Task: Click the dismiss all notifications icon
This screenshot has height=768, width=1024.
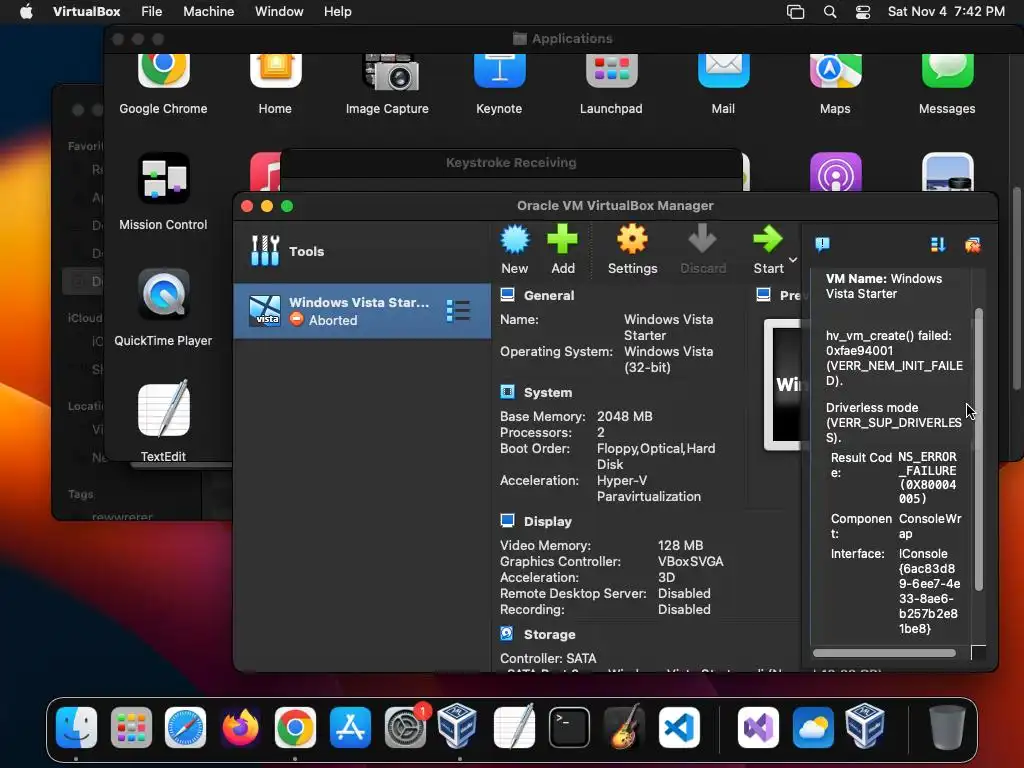Action: (x=972, y=245)
